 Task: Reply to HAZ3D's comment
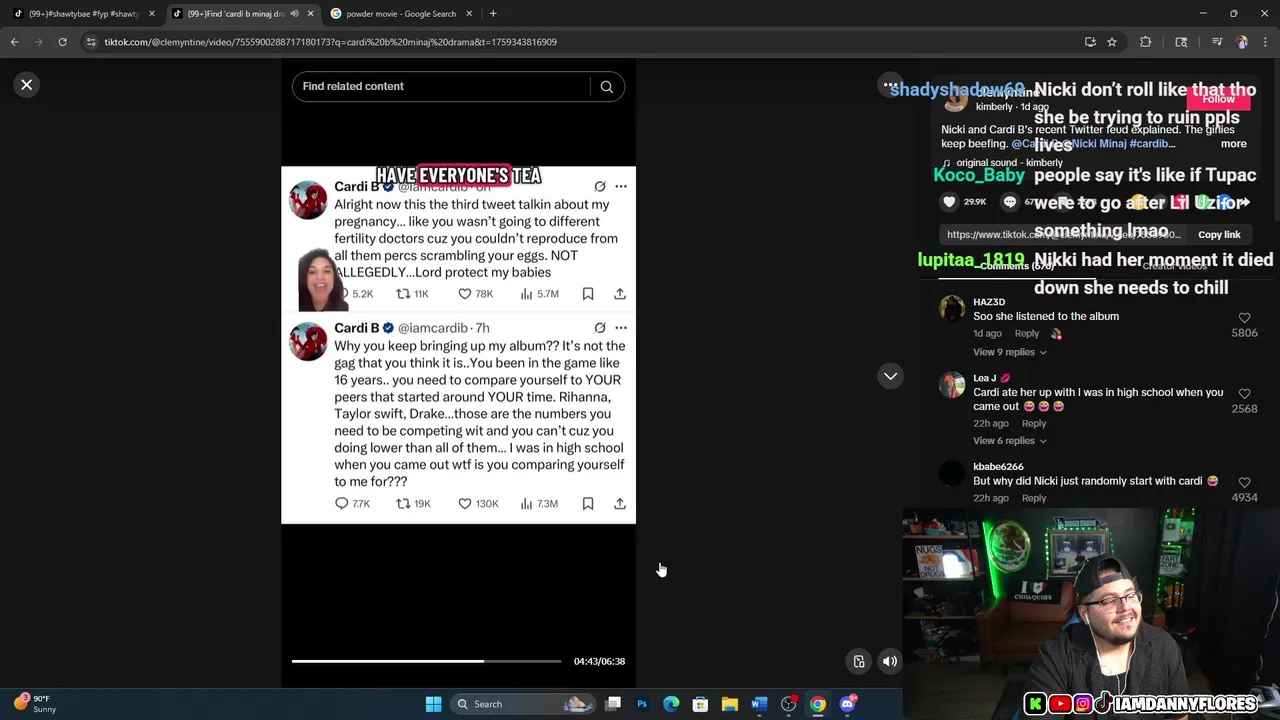[x=1027, y=334]
